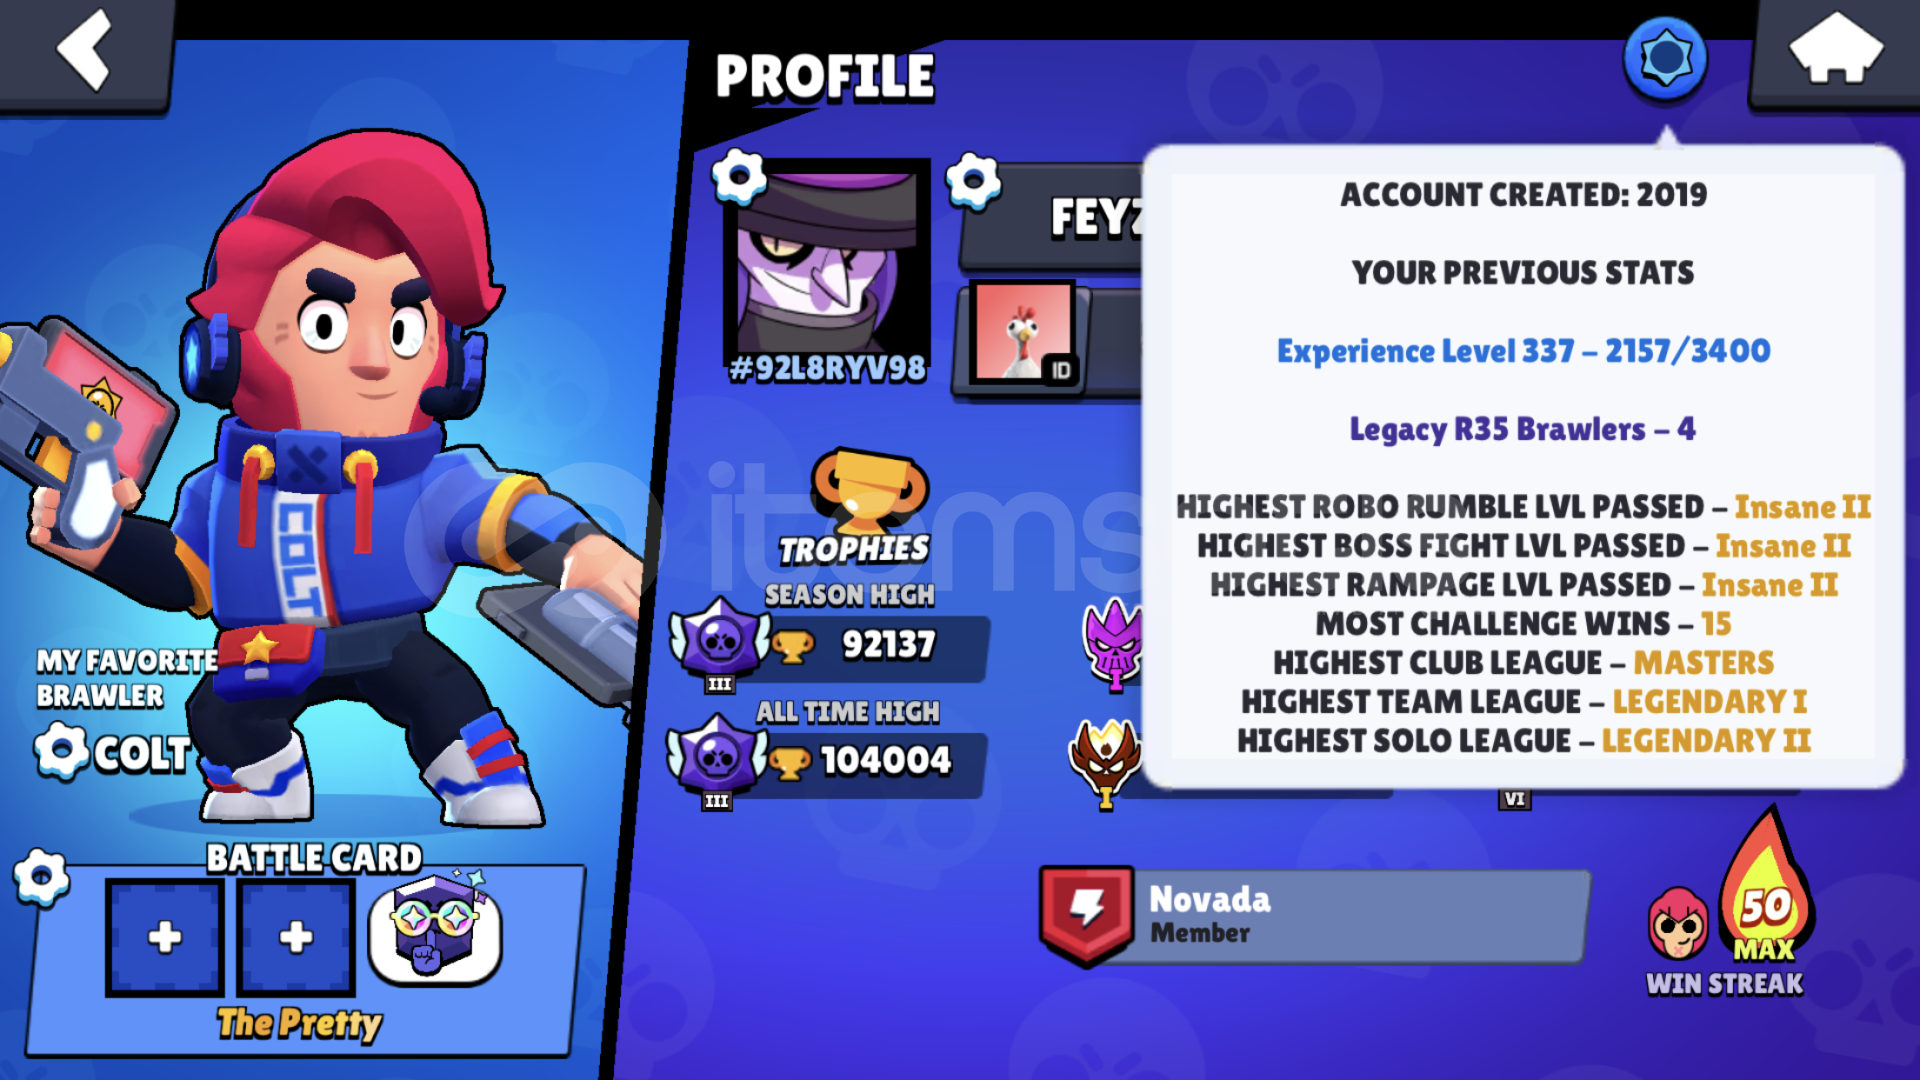Tap the all time high 104004 bar
Viewport: 1920px width, 1080px height.
coord(828,762)
